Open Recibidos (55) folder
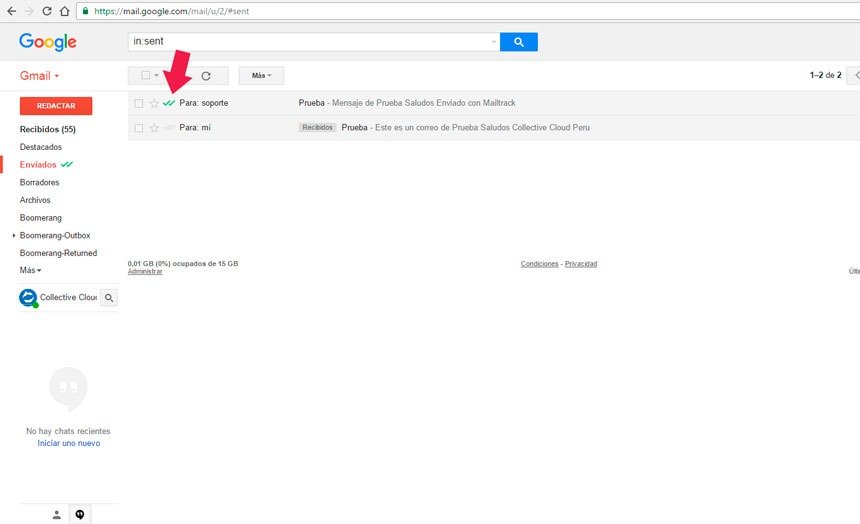The width and height of the screenshot is (860, 524). click(48, 129)
